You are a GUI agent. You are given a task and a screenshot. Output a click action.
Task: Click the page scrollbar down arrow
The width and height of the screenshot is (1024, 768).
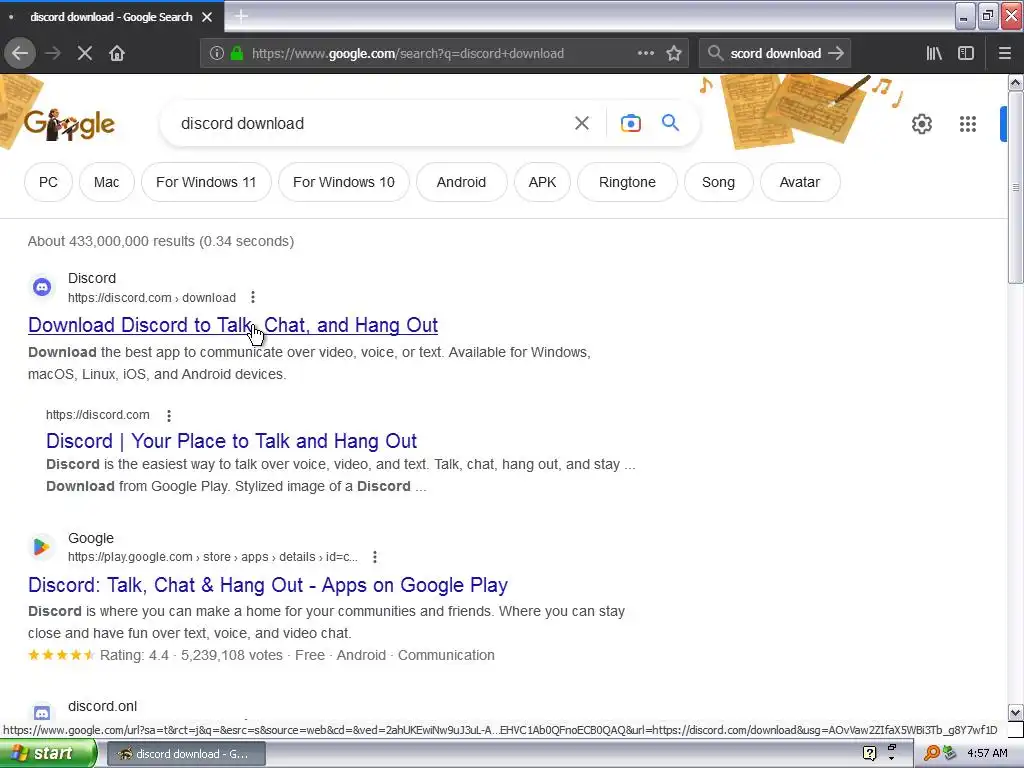point(1015,712)
